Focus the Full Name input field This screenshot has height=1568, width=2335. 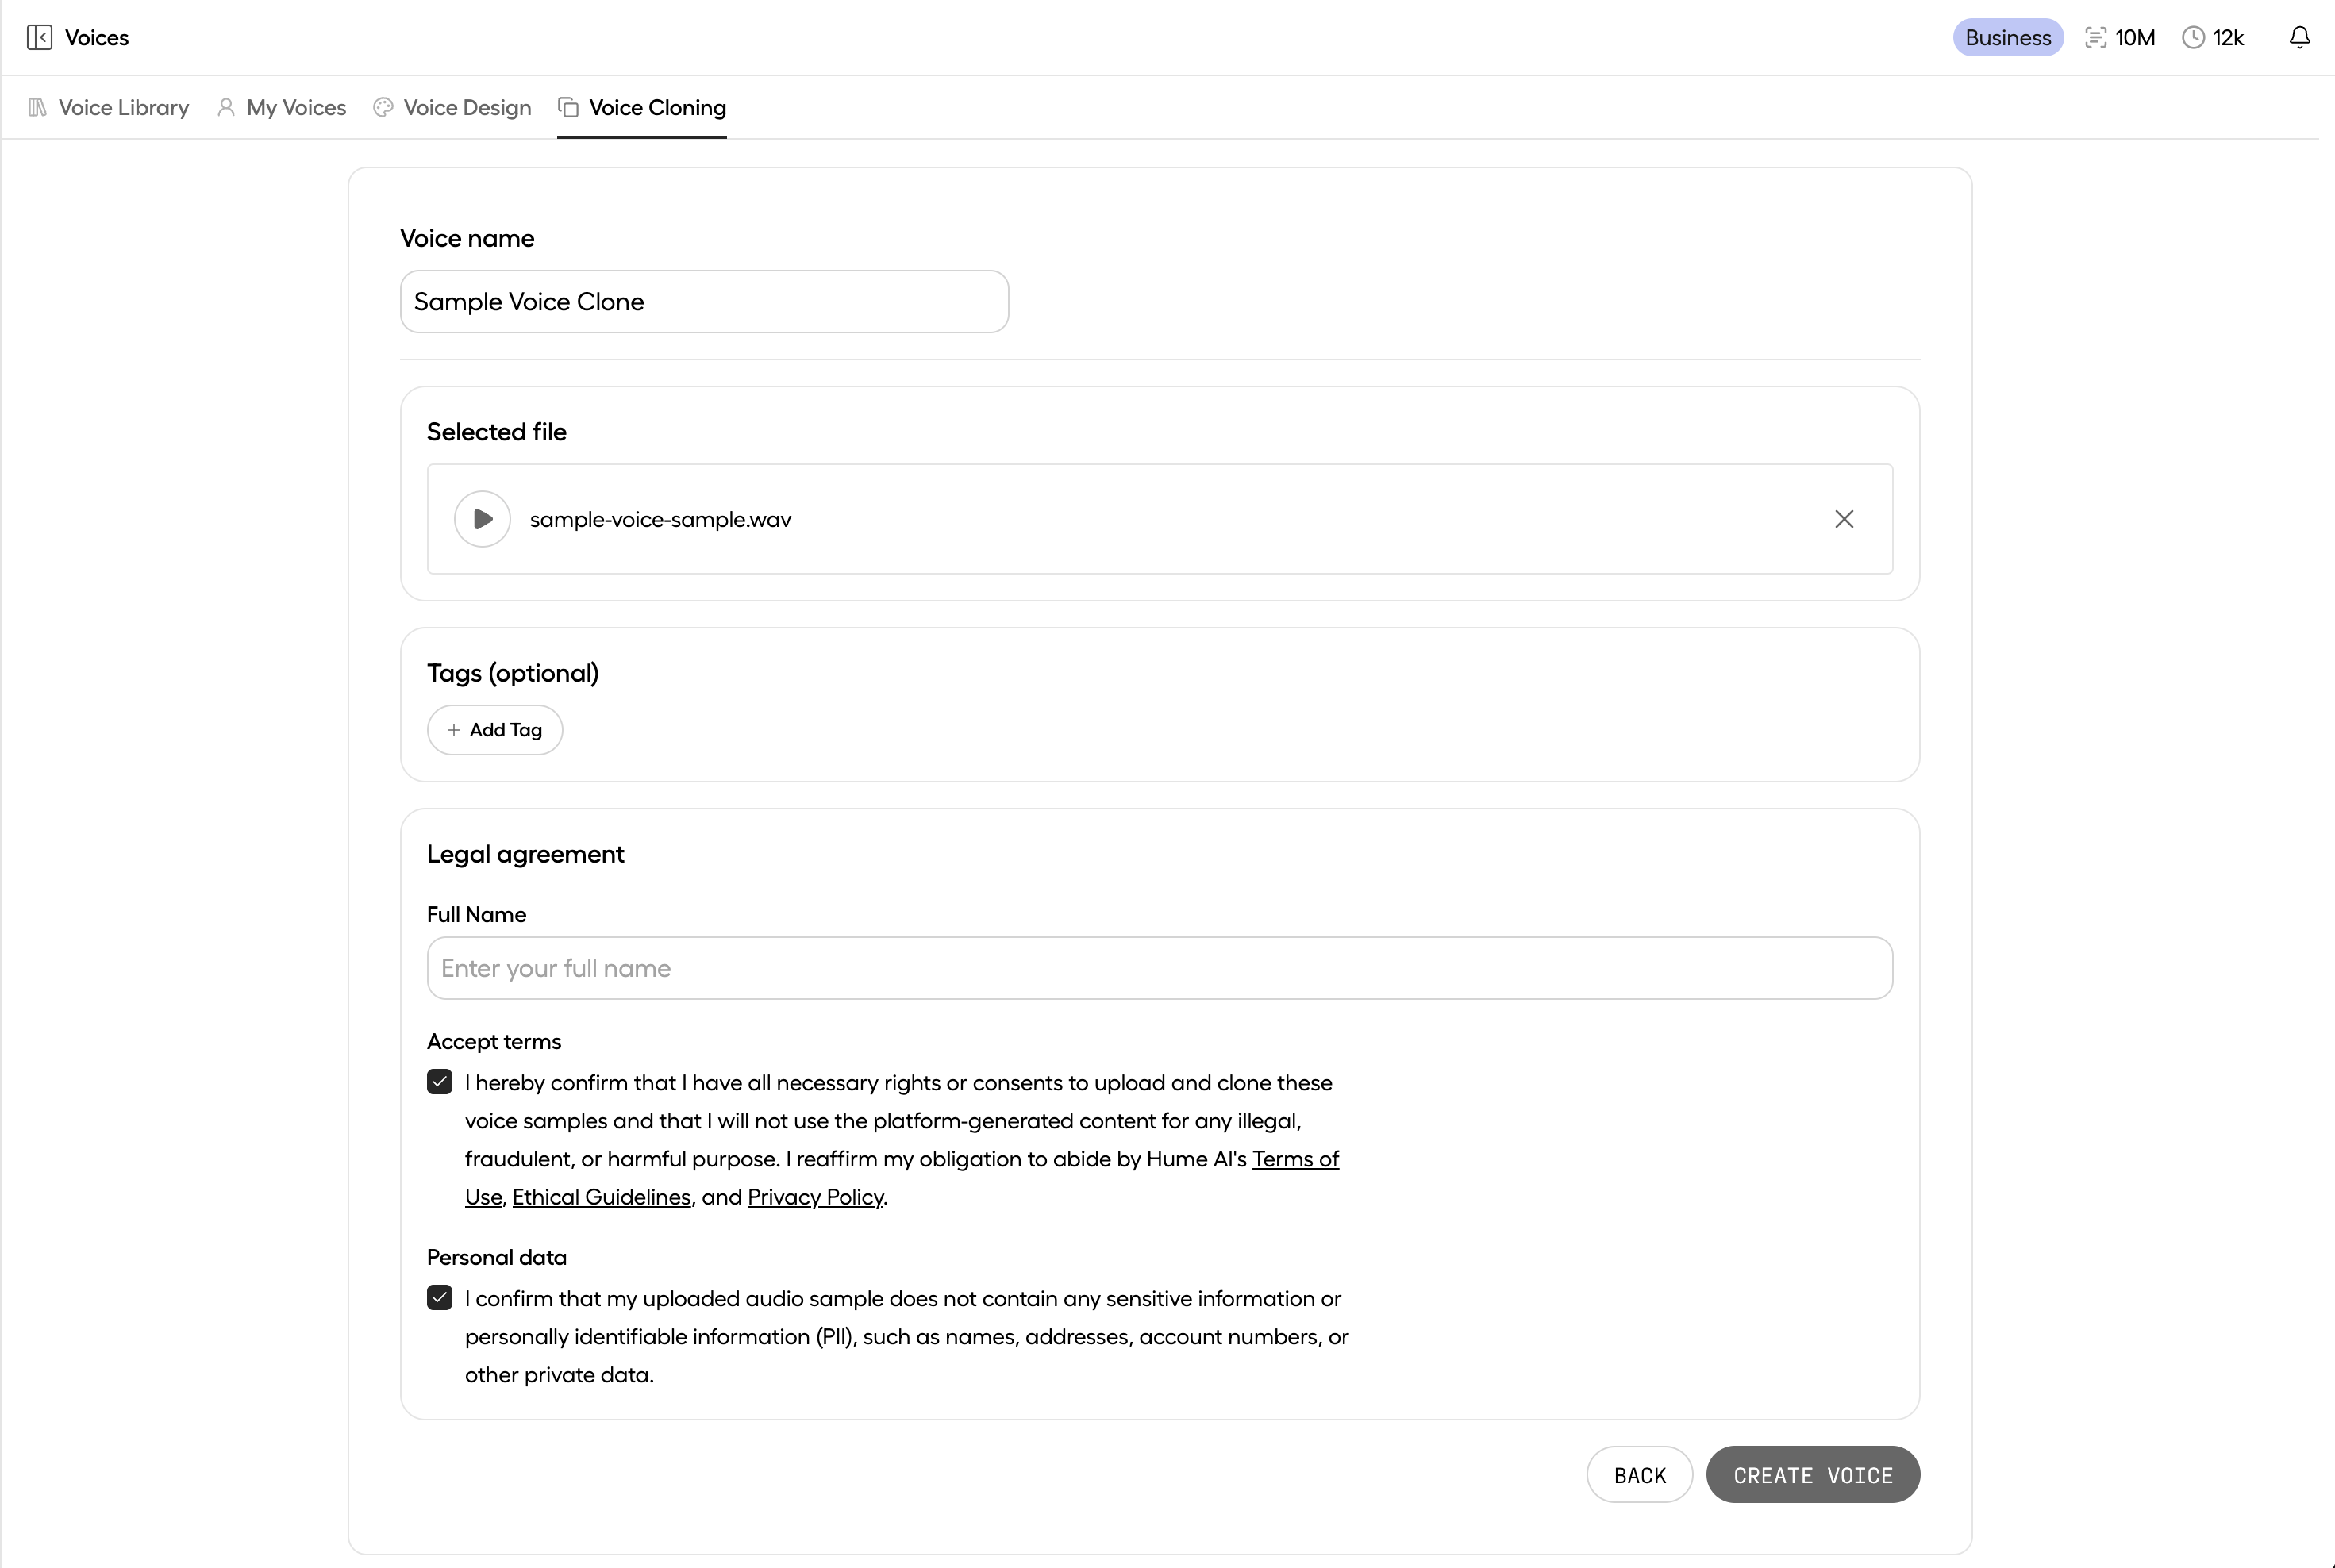click(x=1159, y=968)
